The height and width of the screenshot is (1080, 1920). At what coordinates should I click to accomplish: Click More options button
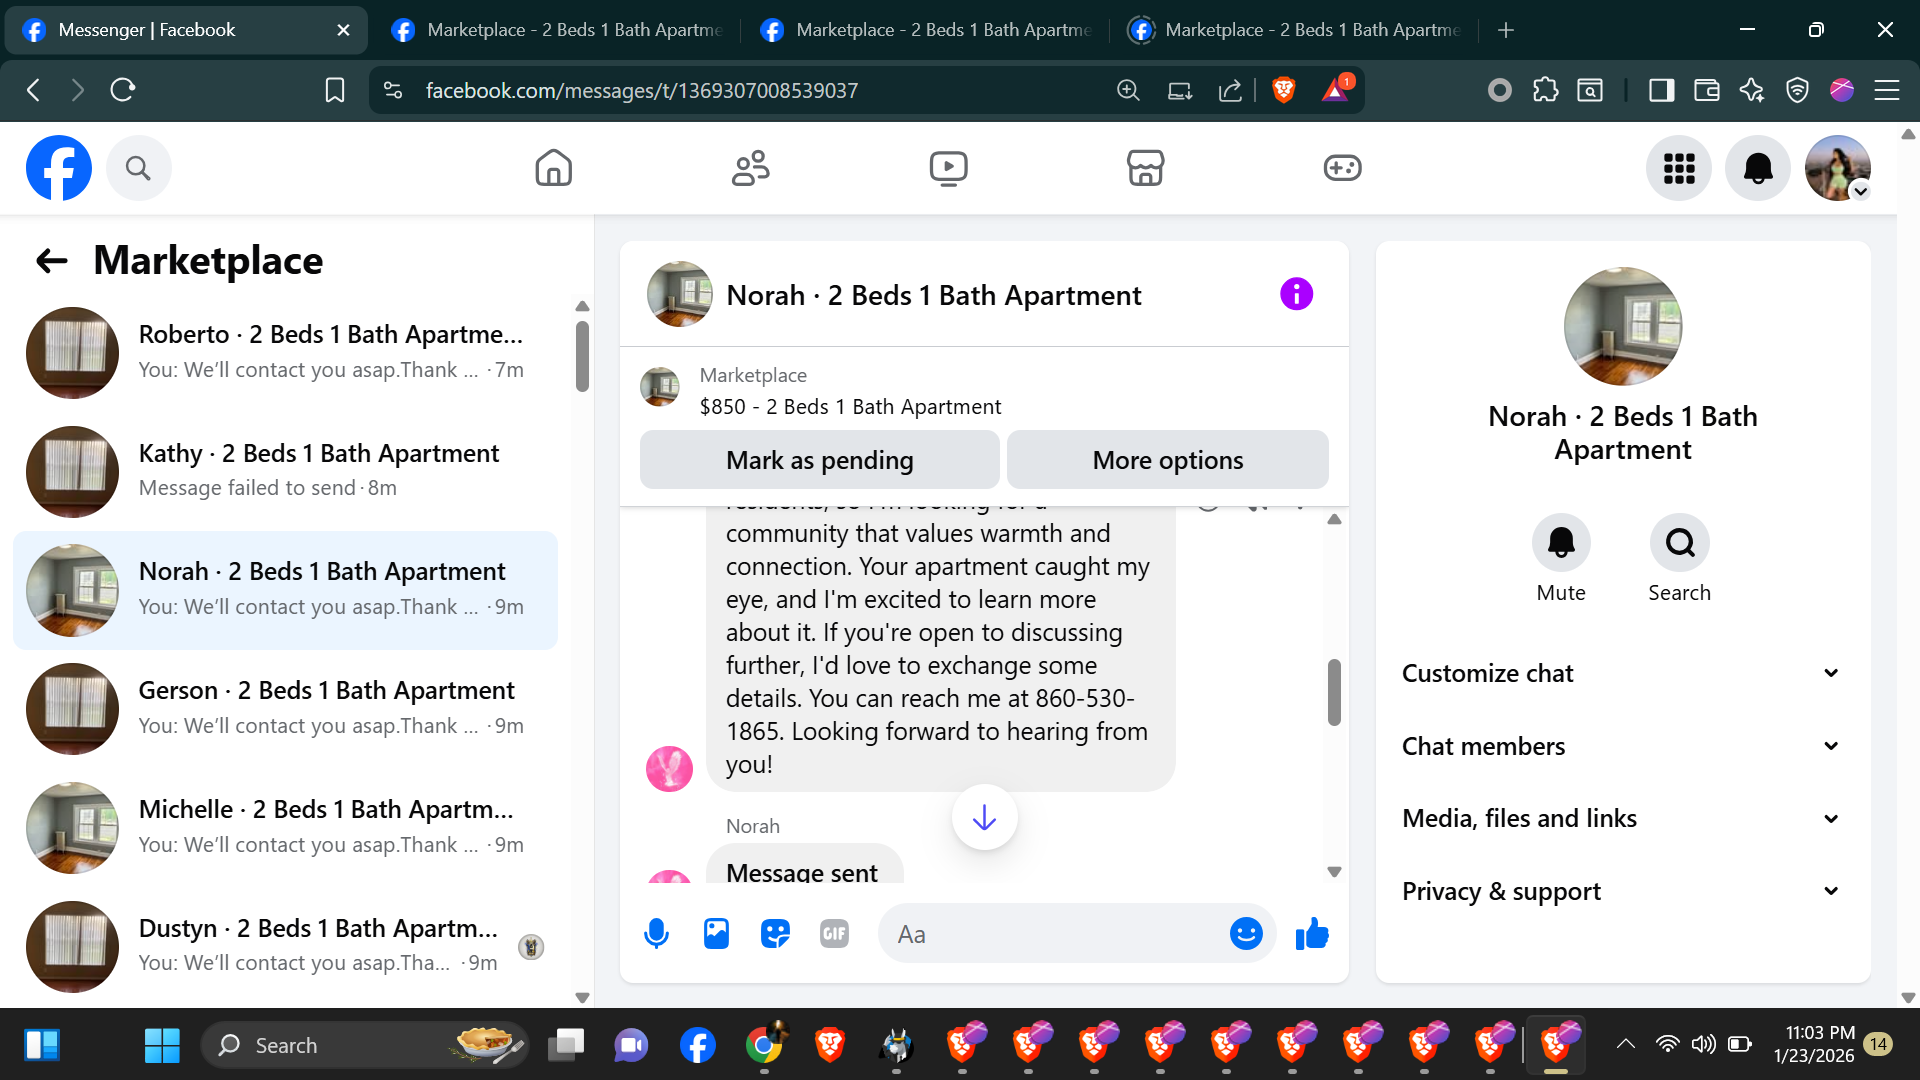click(1167, 460)
